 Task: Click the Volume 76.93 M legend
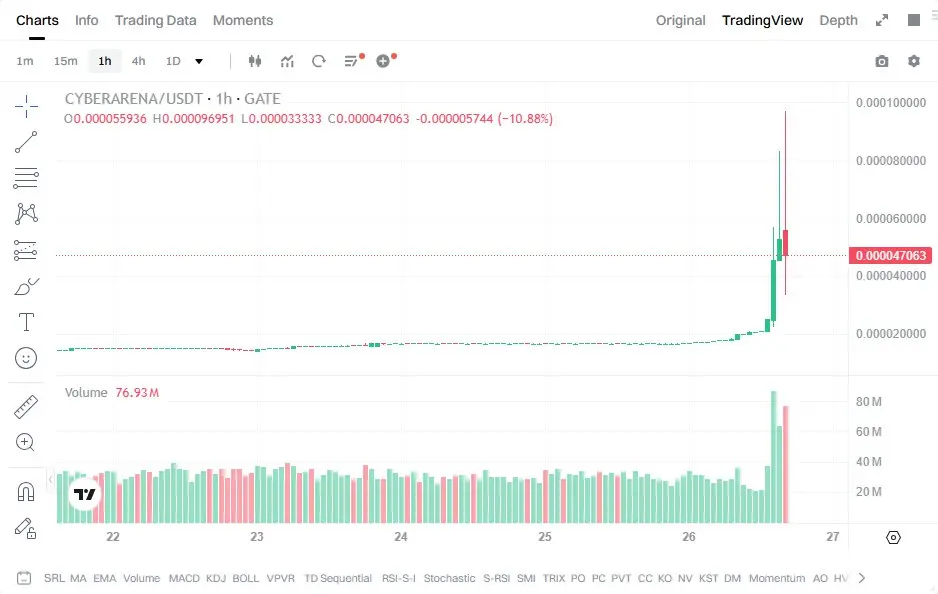pos(112,392)
